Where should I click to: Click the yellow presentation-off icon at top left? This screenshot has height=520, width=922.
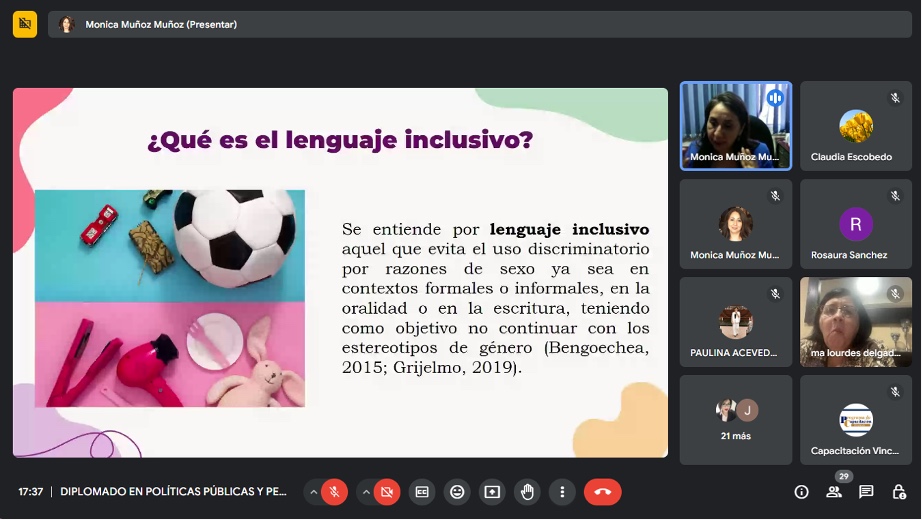coord(25,24)
